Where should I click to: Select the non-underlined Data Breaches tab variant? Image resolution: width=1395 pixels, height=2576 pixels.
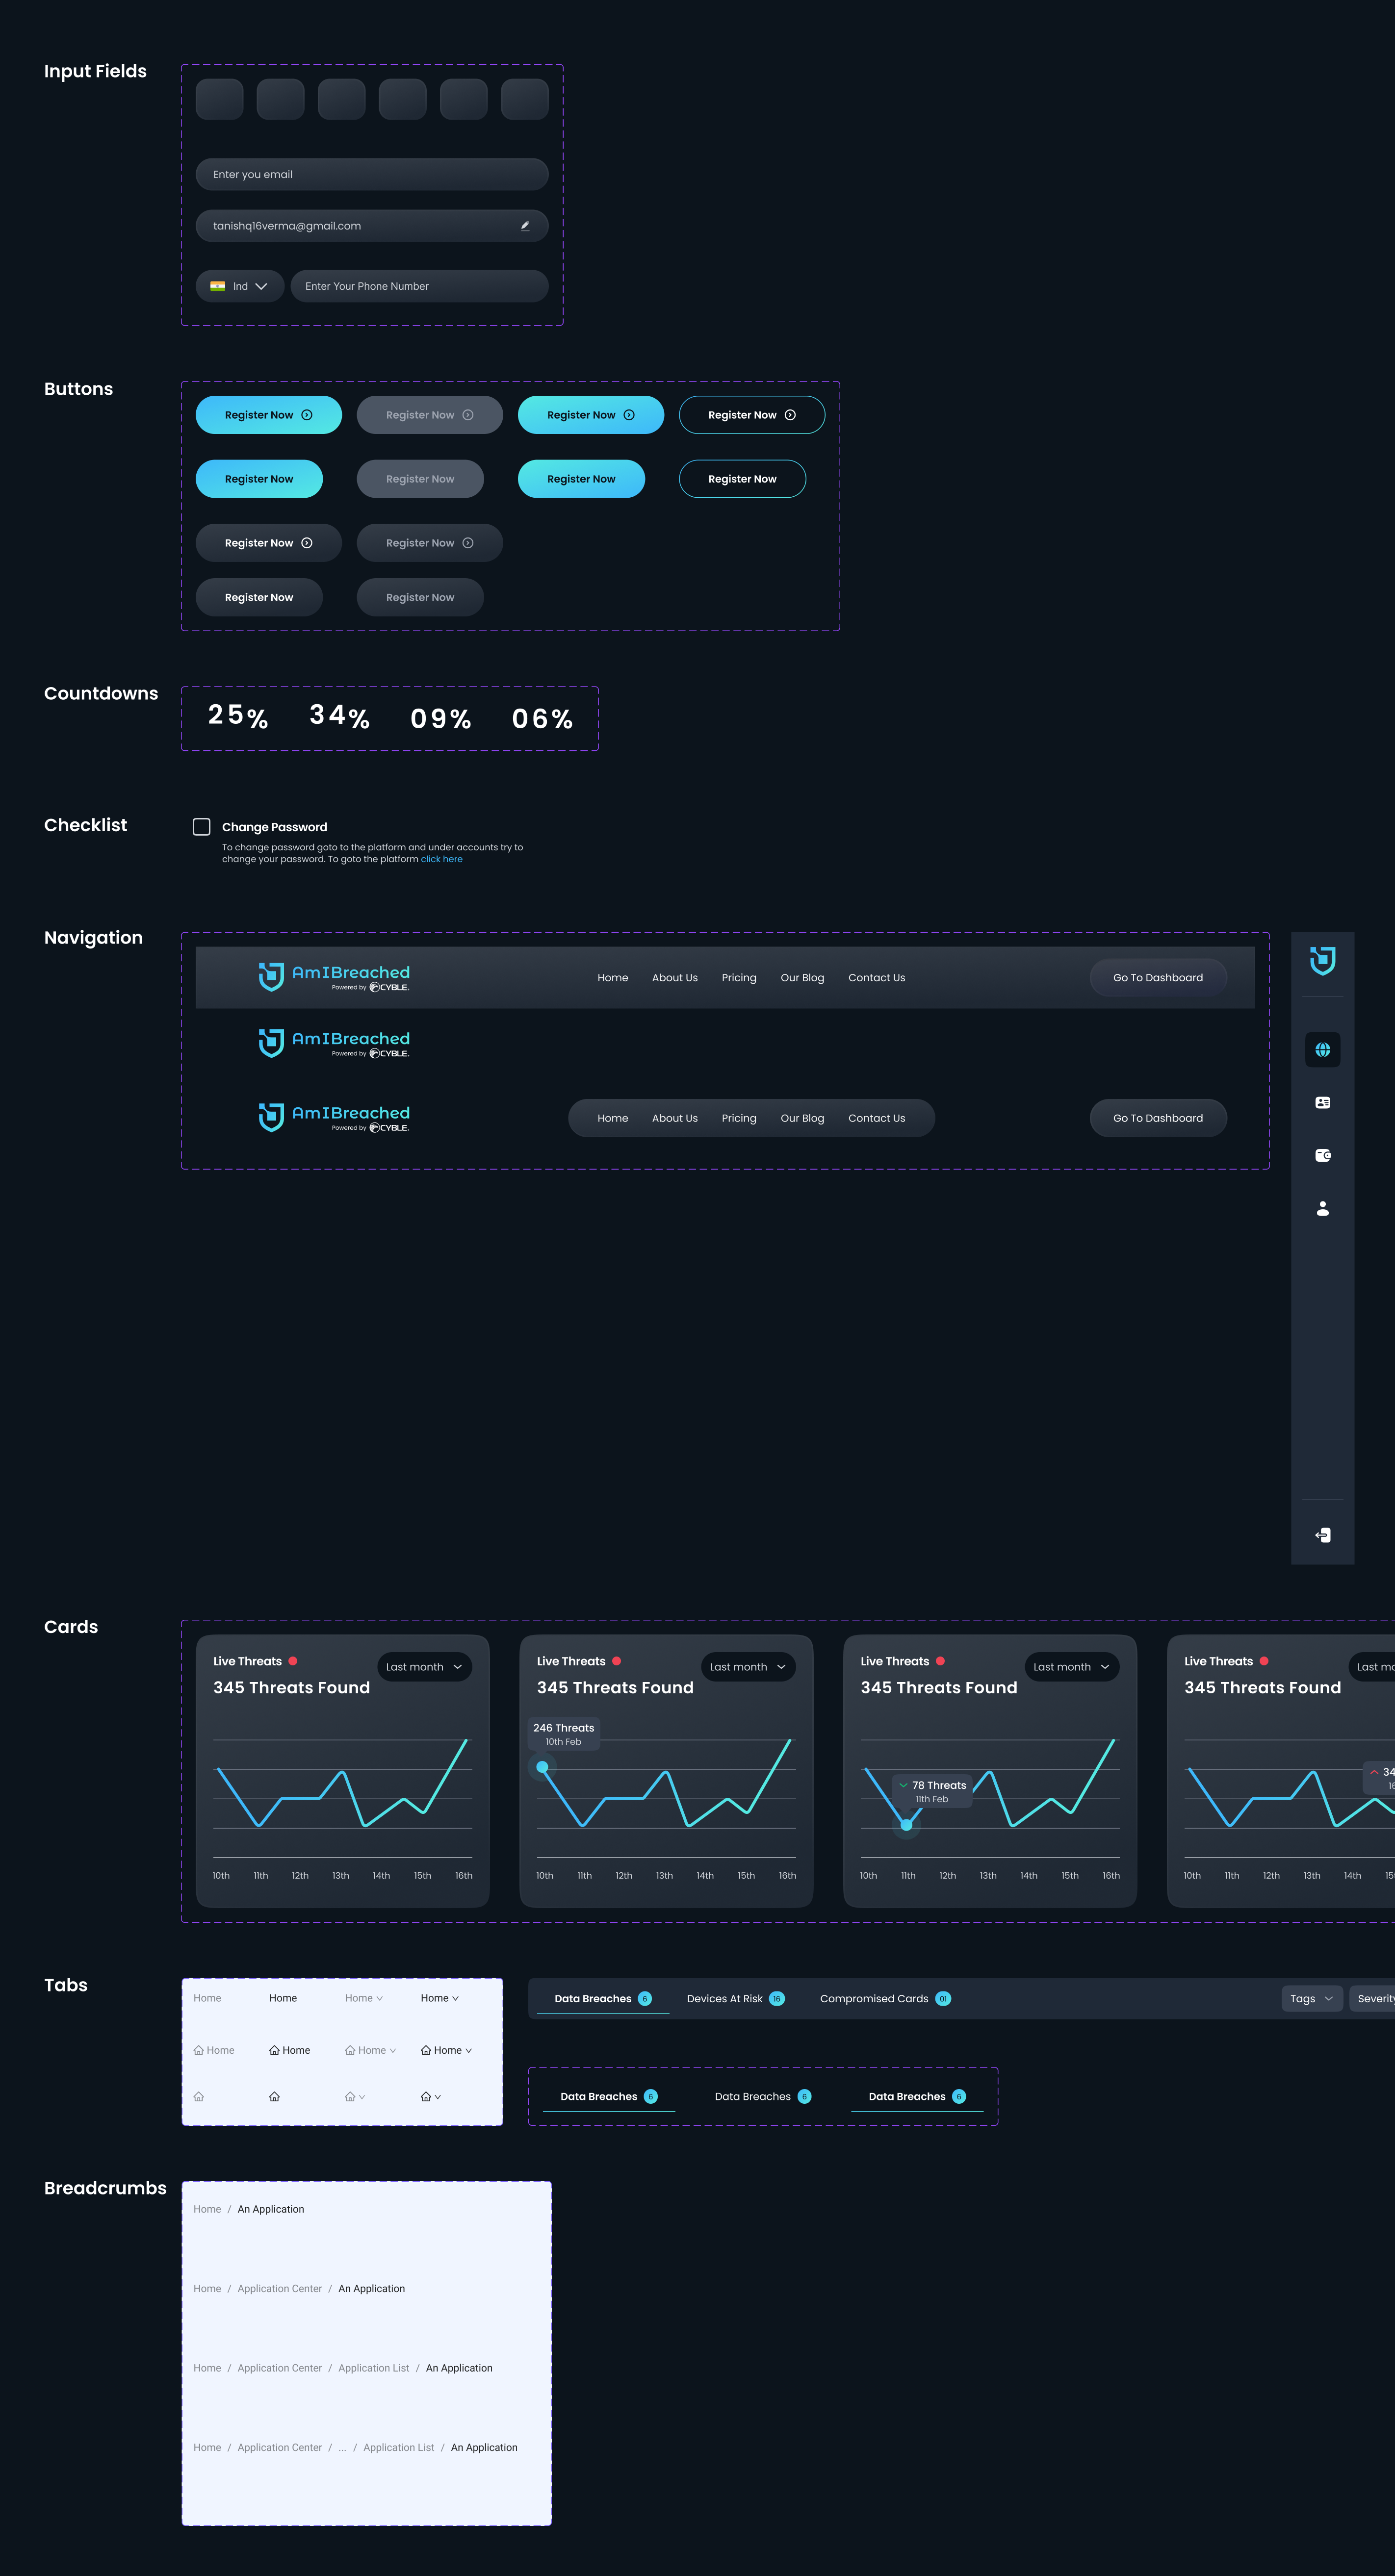coord(763,2097)
